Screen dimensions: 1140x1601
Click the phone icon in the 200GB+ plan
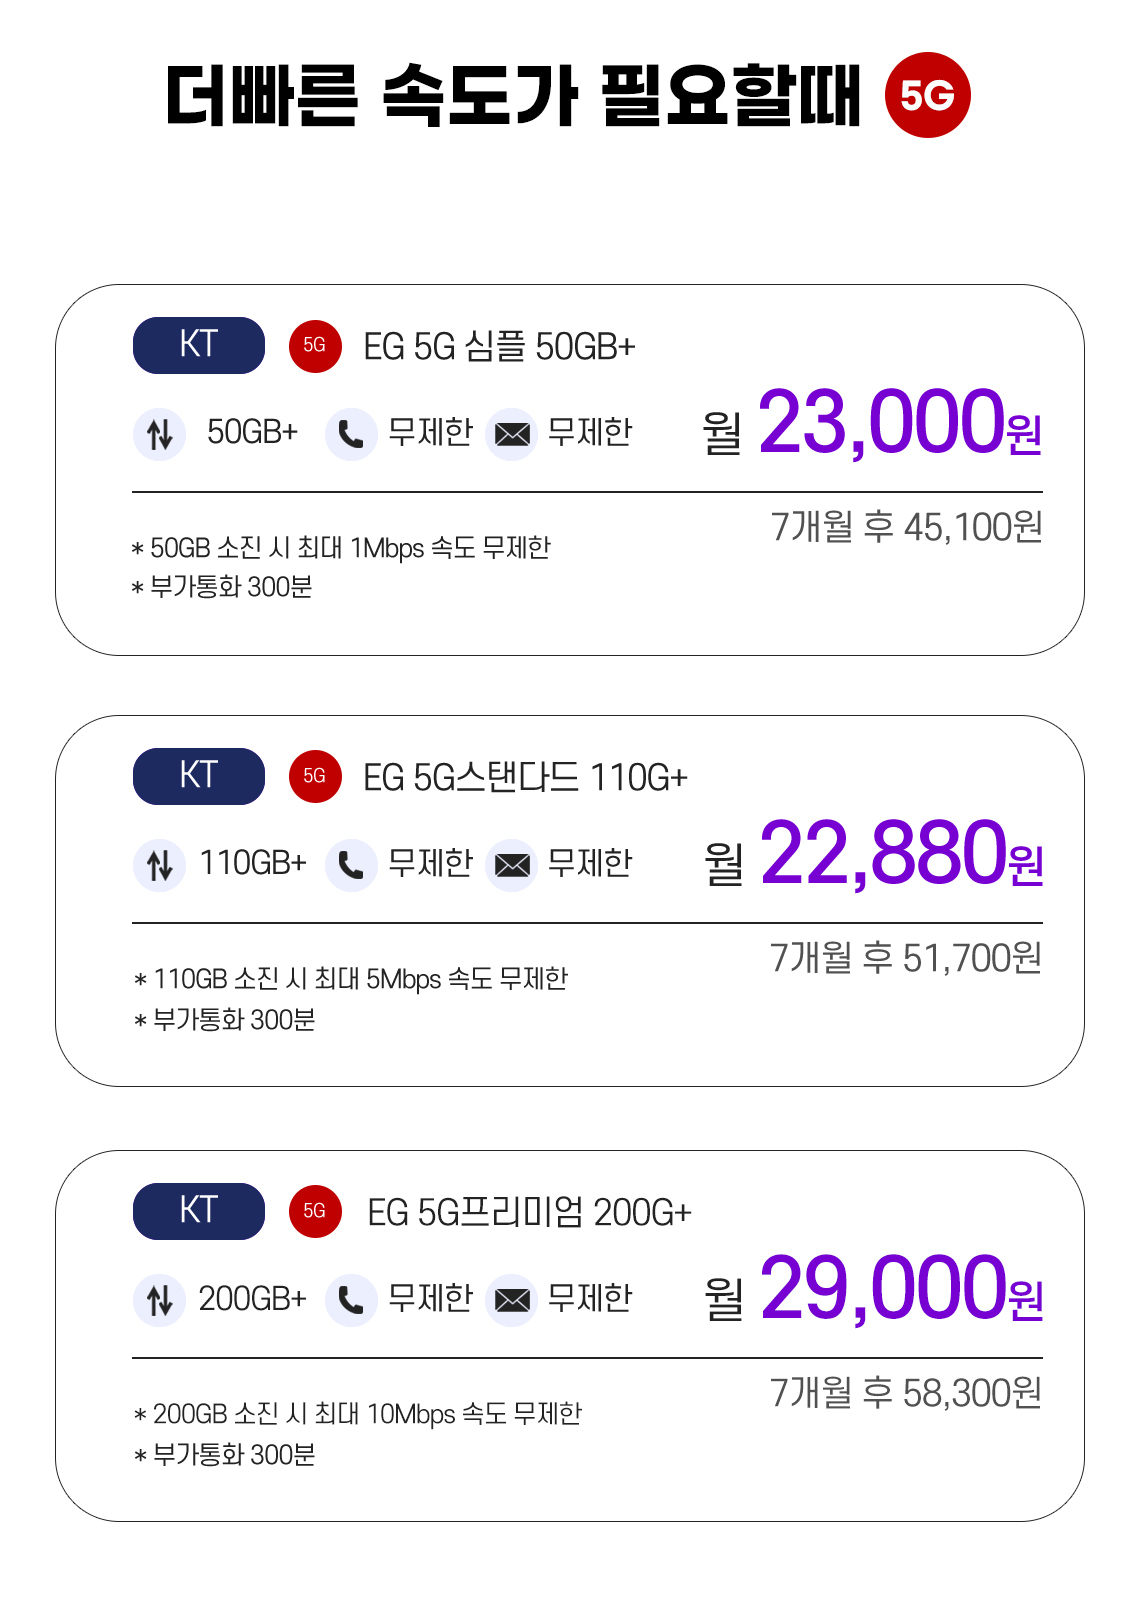(x=351, y=1300)
